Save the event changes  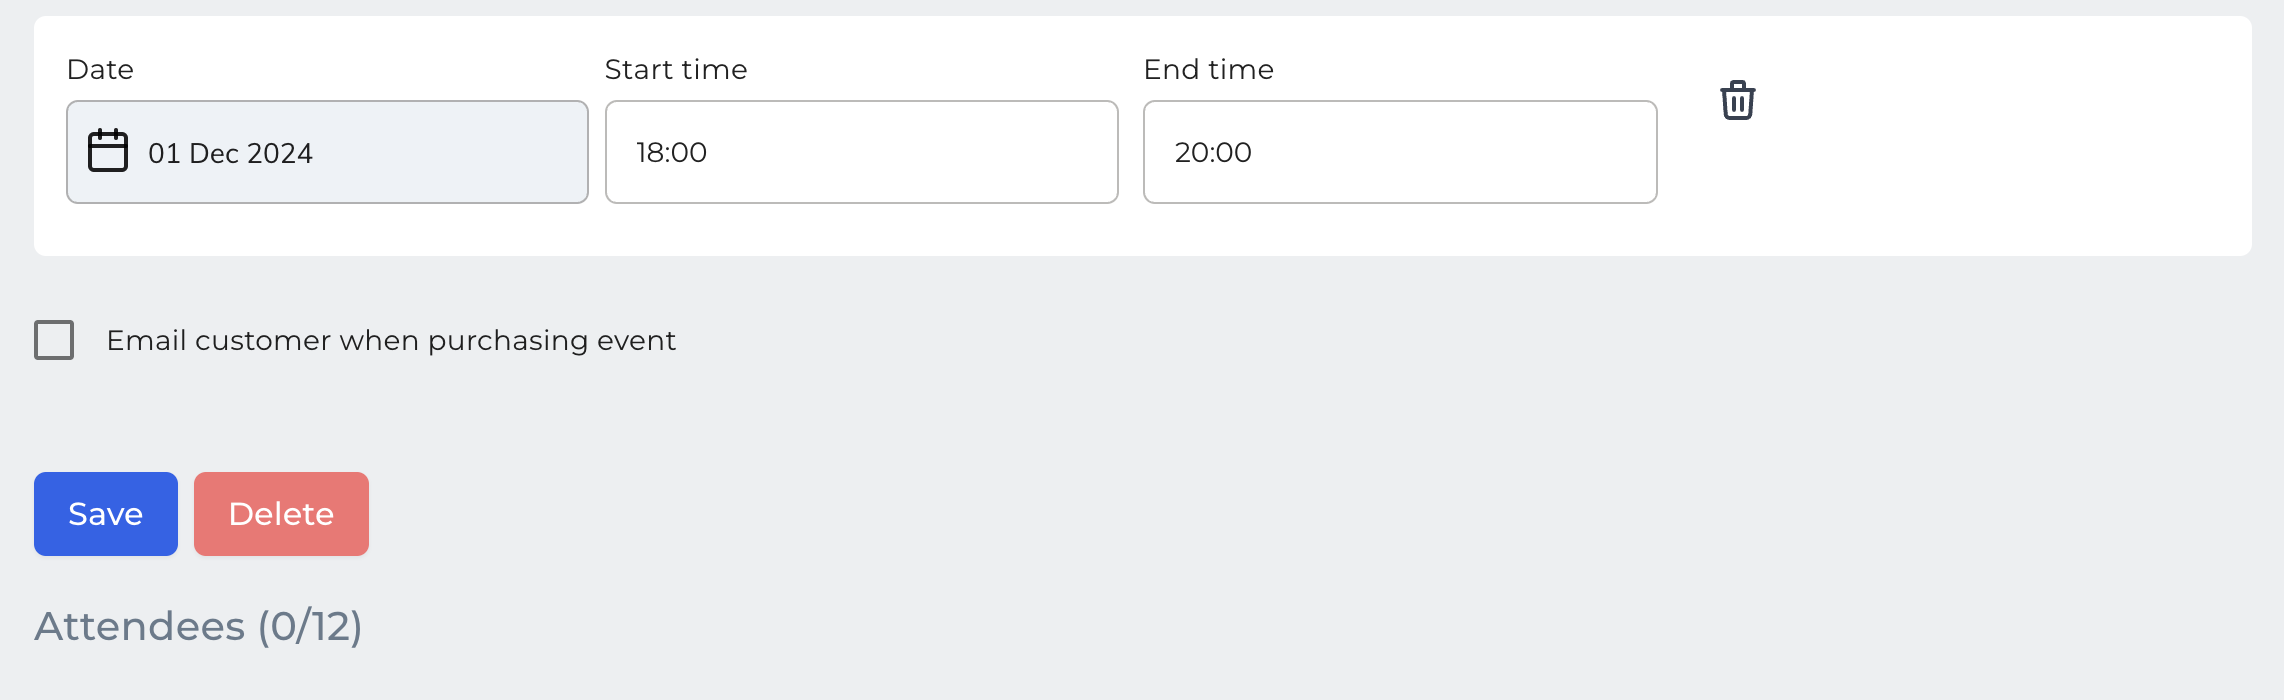click(x=106, y=514)
